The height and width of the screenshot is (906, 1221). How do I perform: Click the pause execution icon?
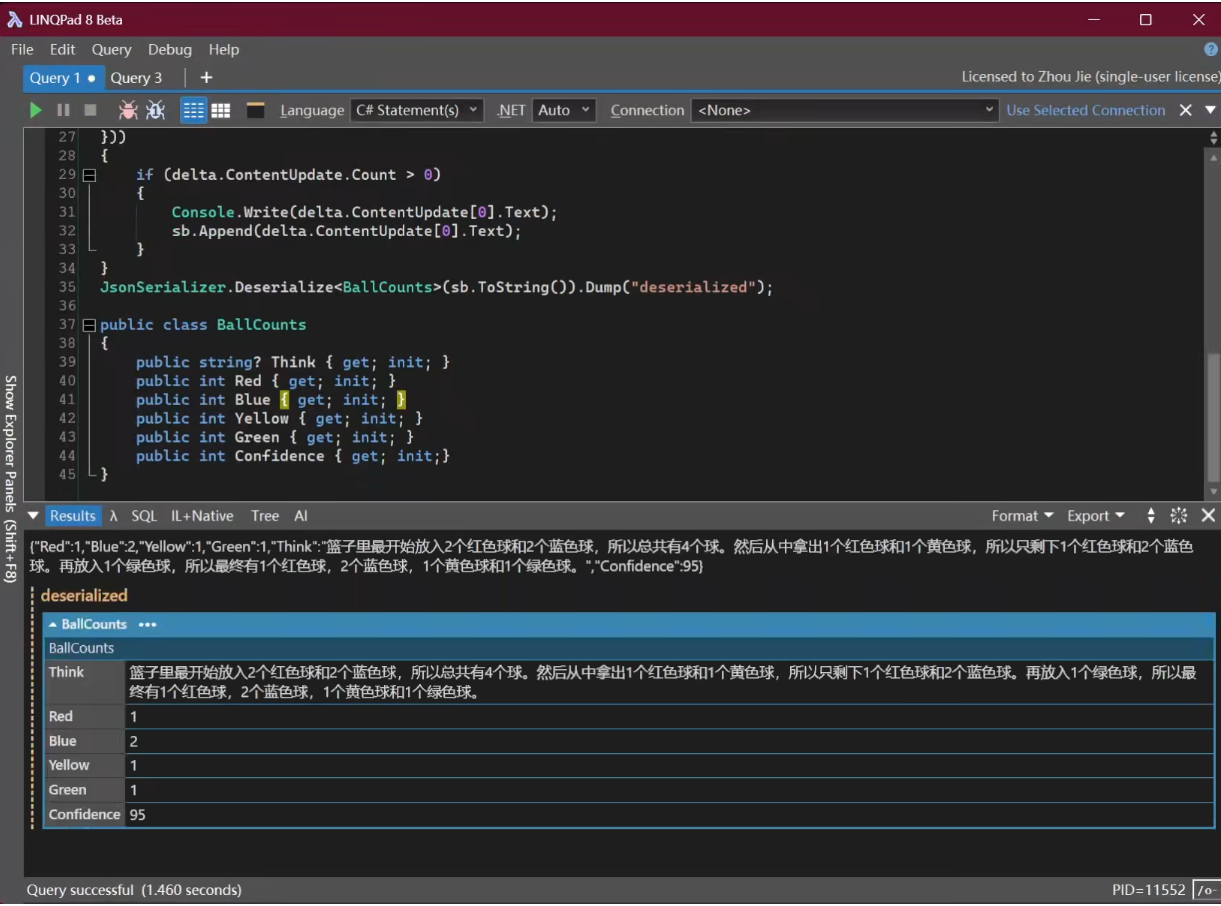(63, 110)
